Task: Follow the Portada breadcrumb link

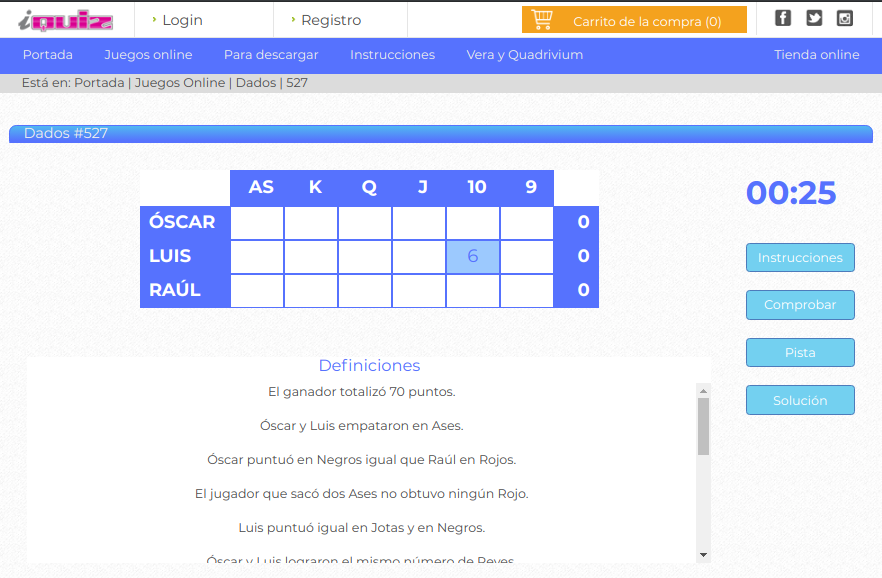Action: pyautogui.click(x=99, y=83)
